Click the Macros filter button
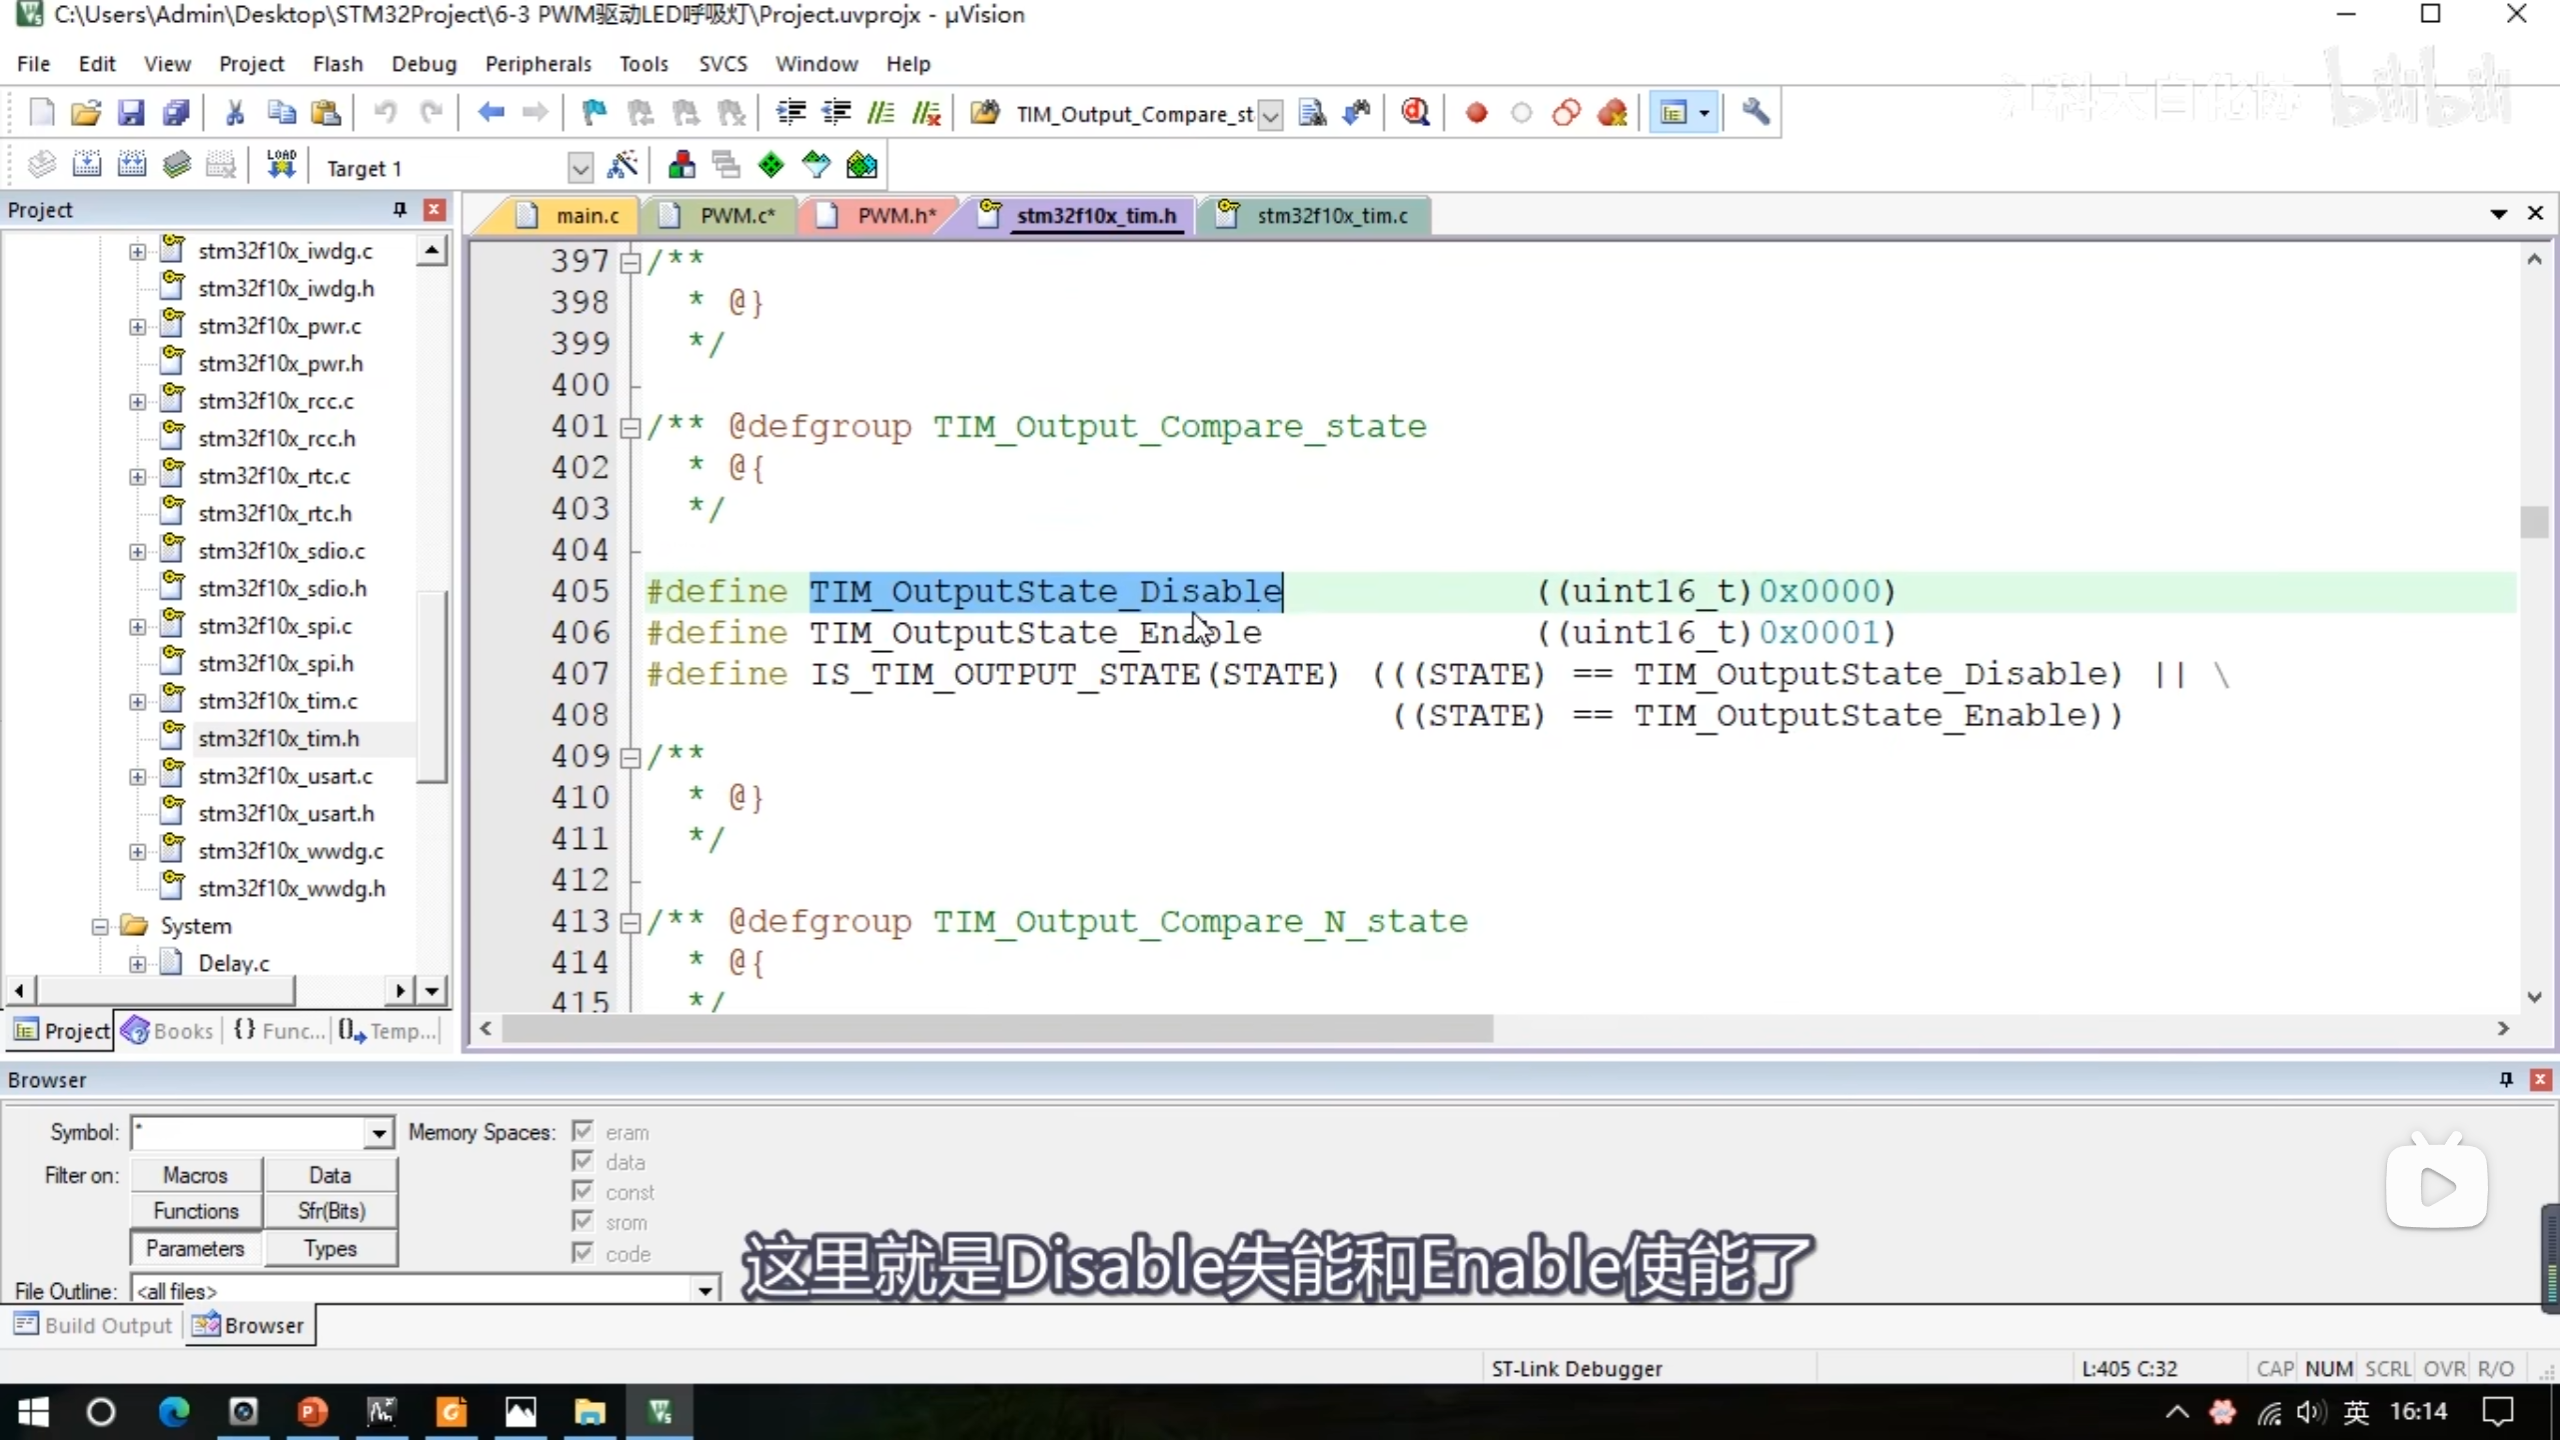Image resolution: width=2560 pixels, height=1440 pixels. point(196,1175)
